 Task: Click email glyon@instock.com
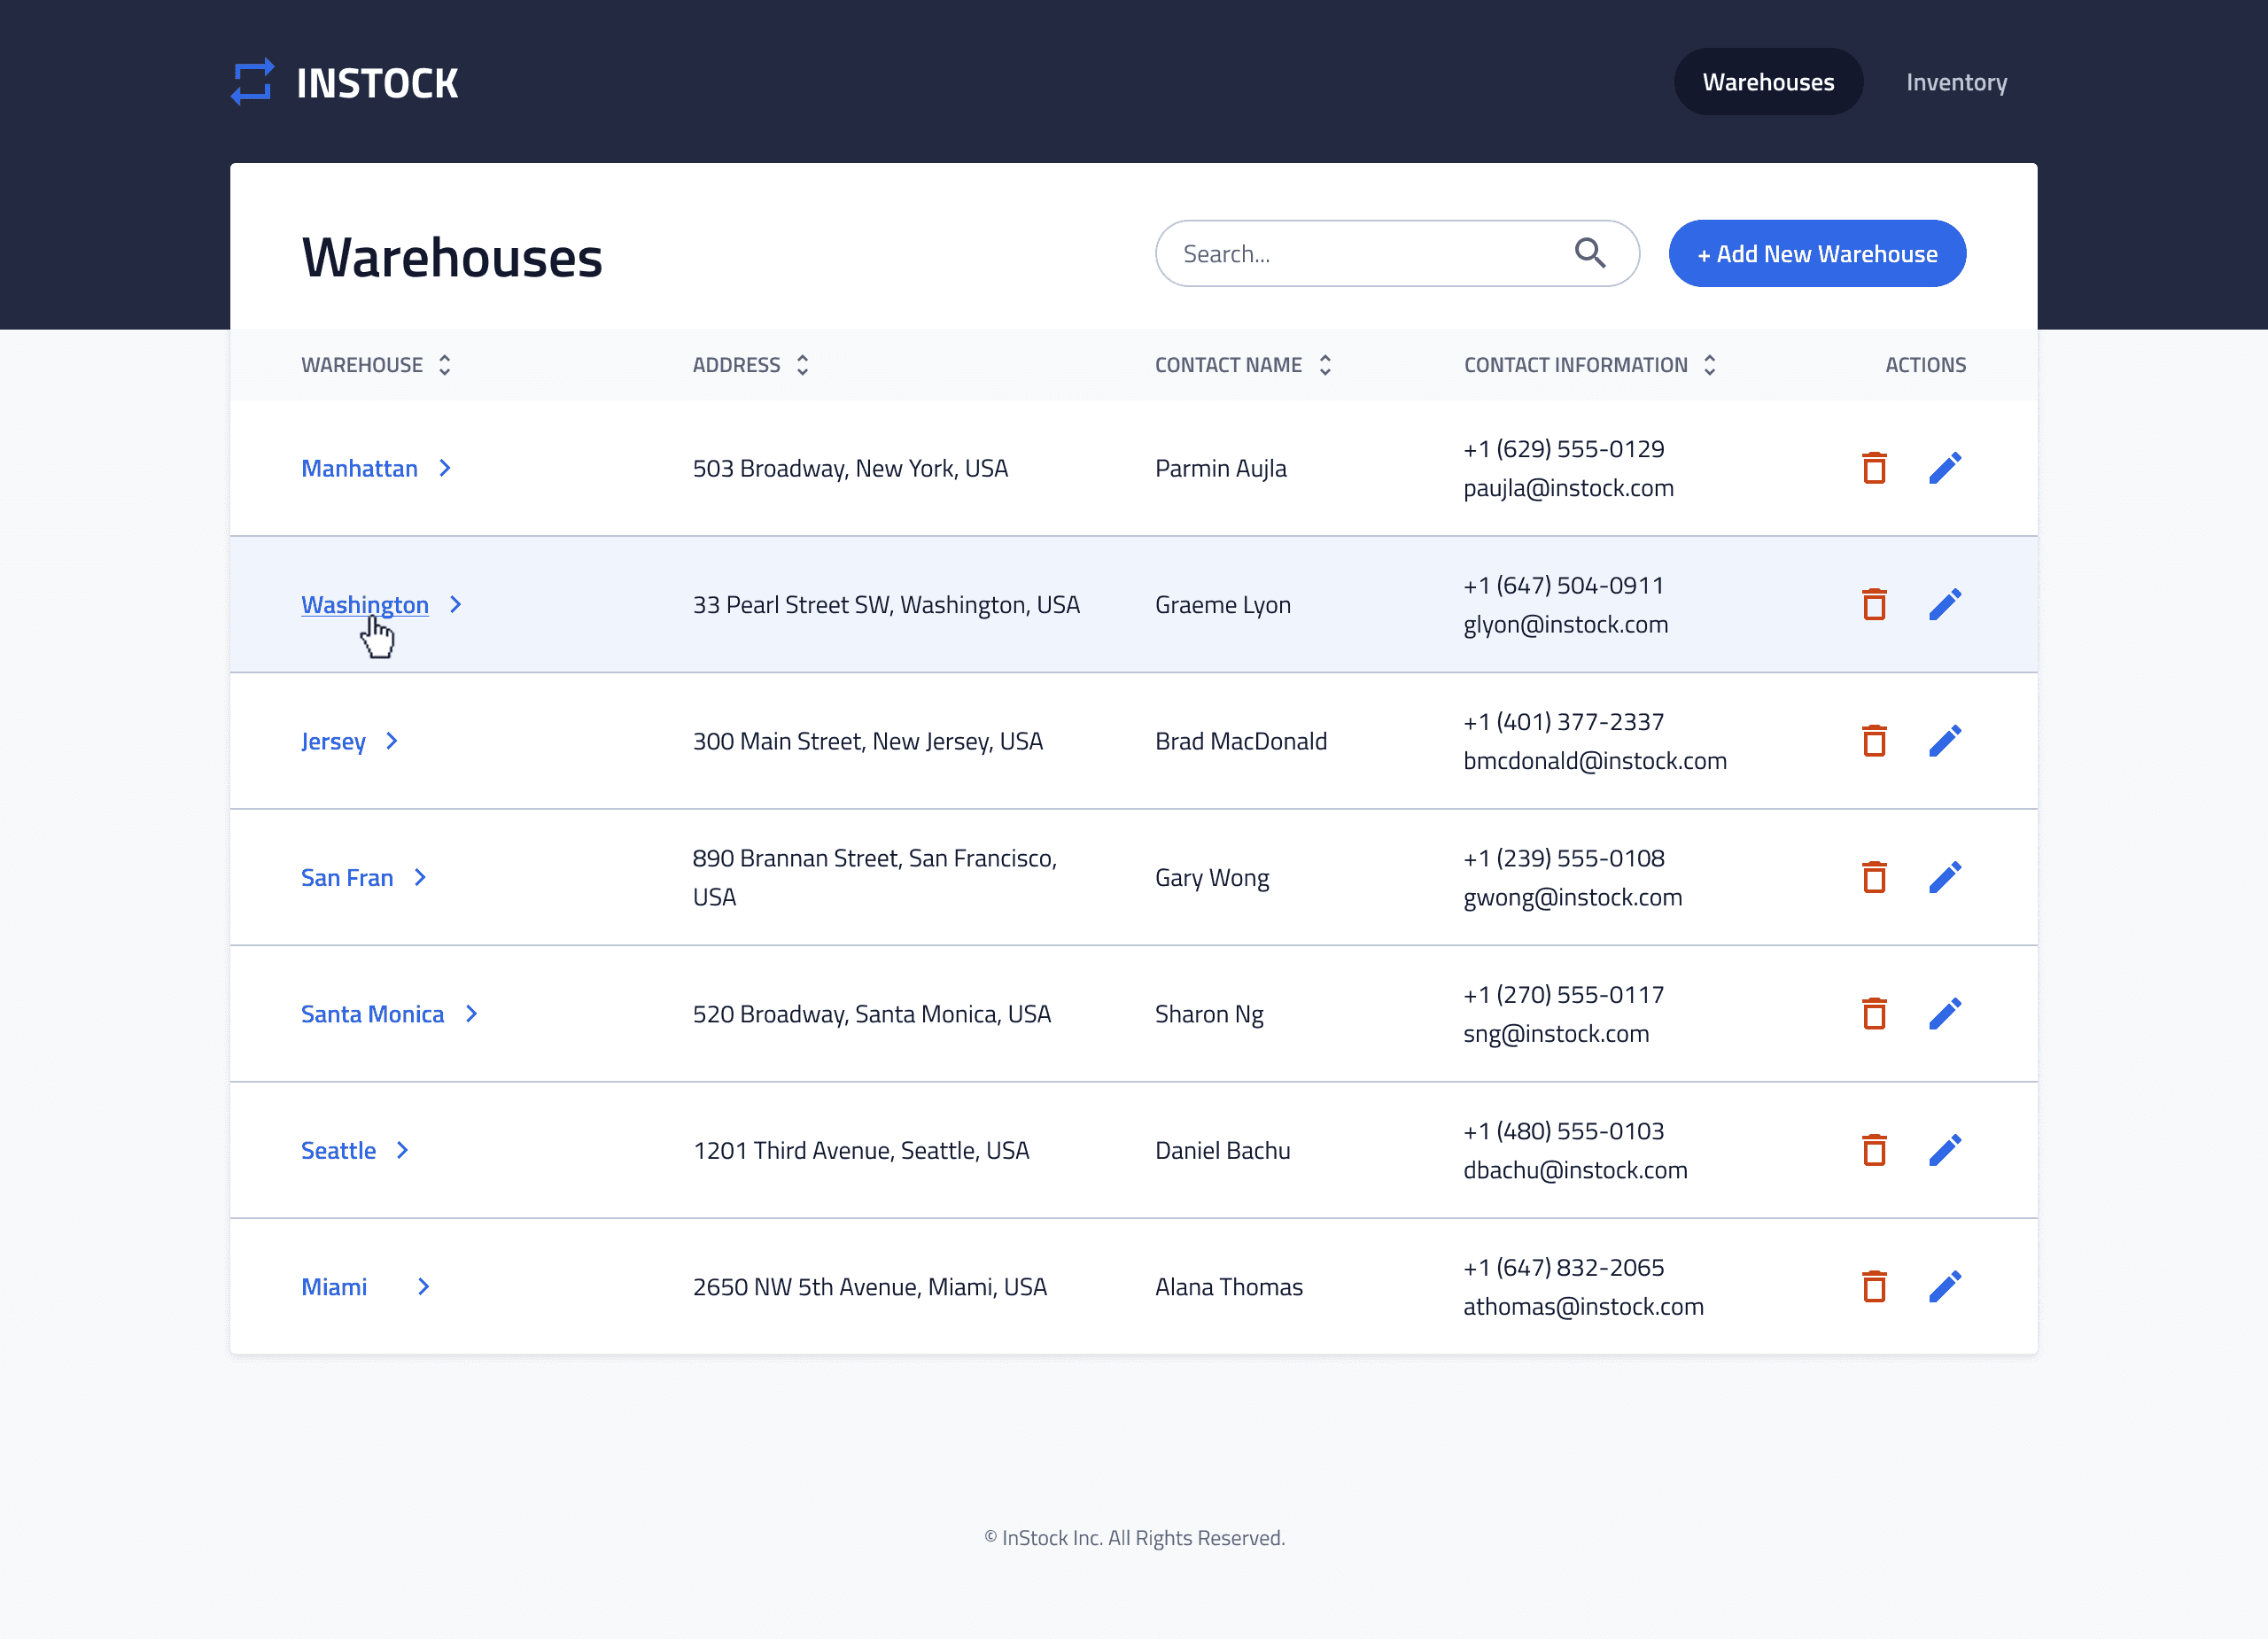pyautogui.click(x=1565, y=625)
